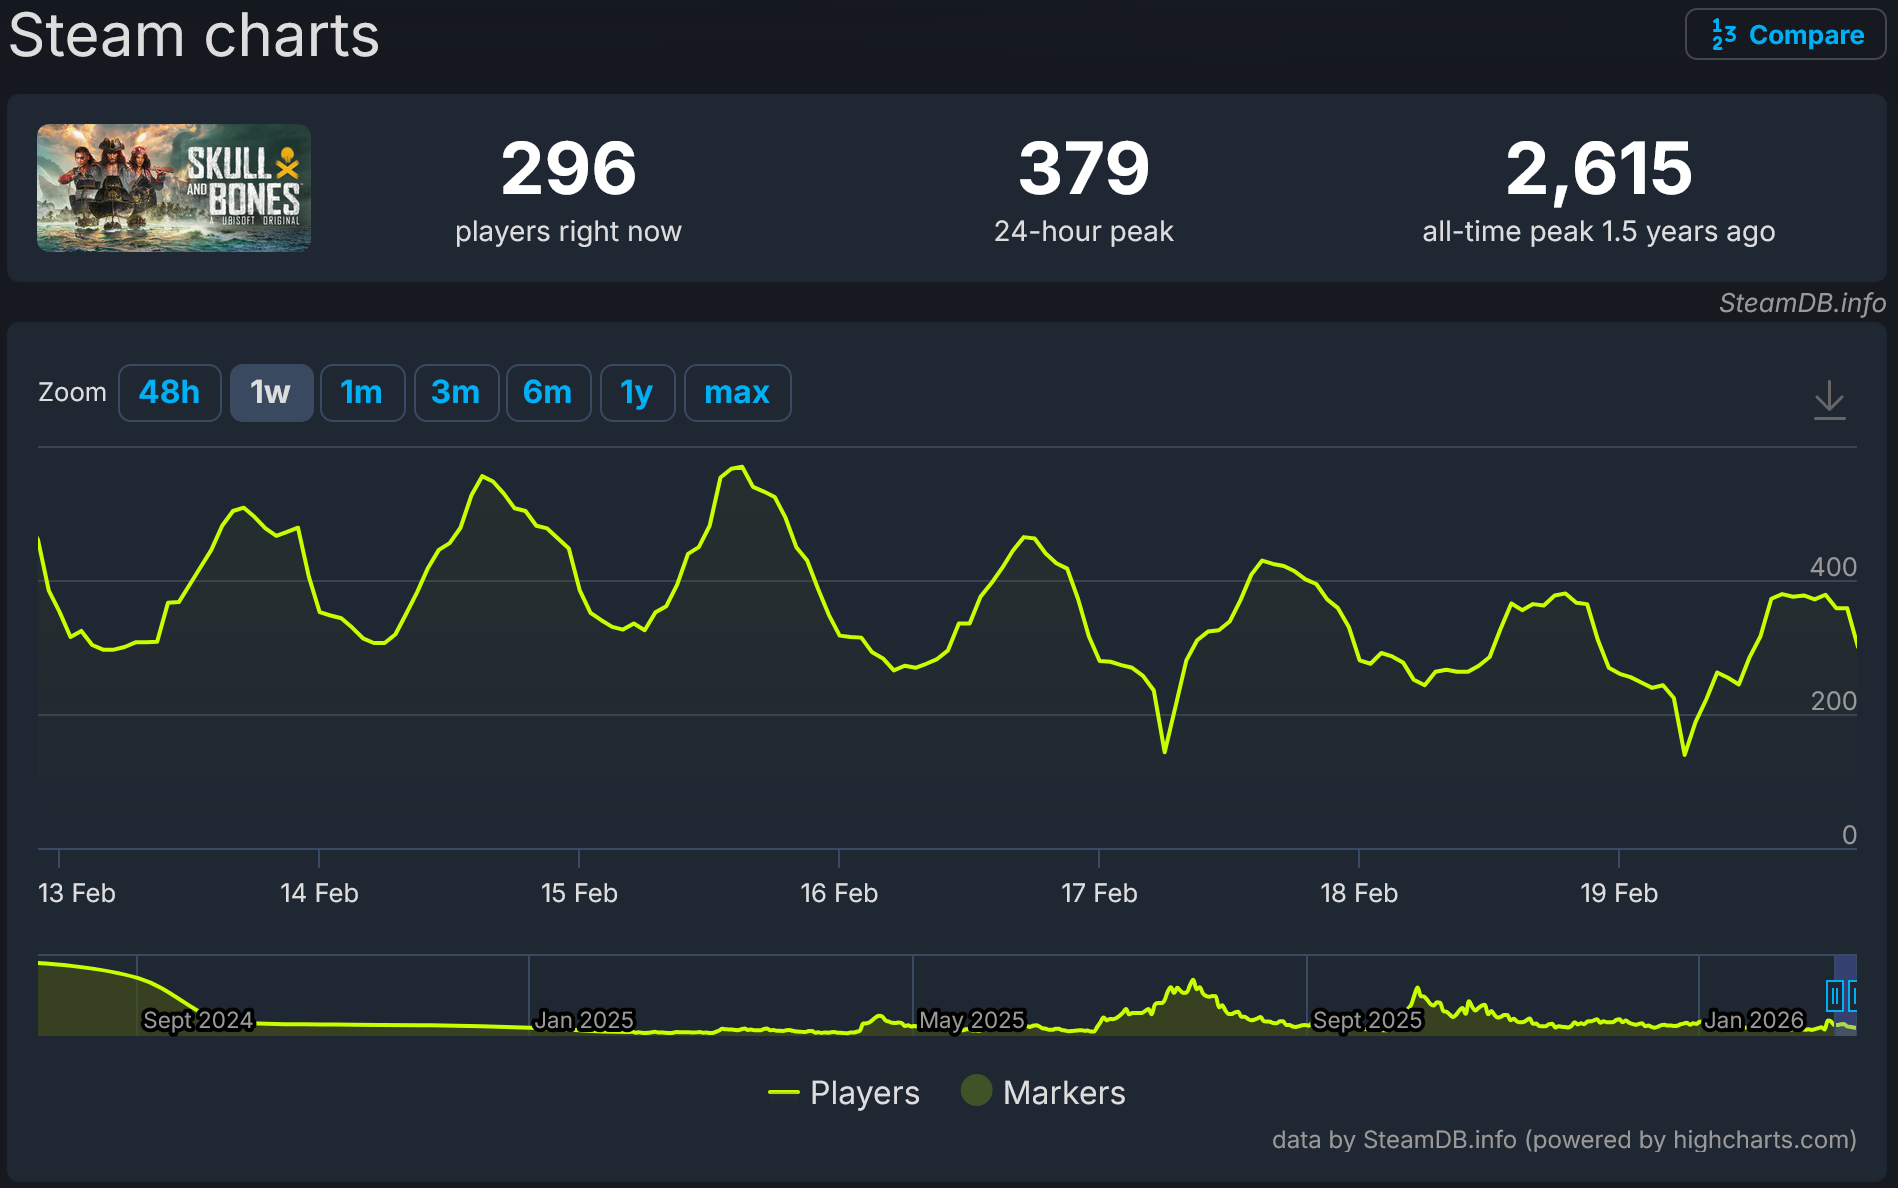Choose the 3m zoom option

456,393
